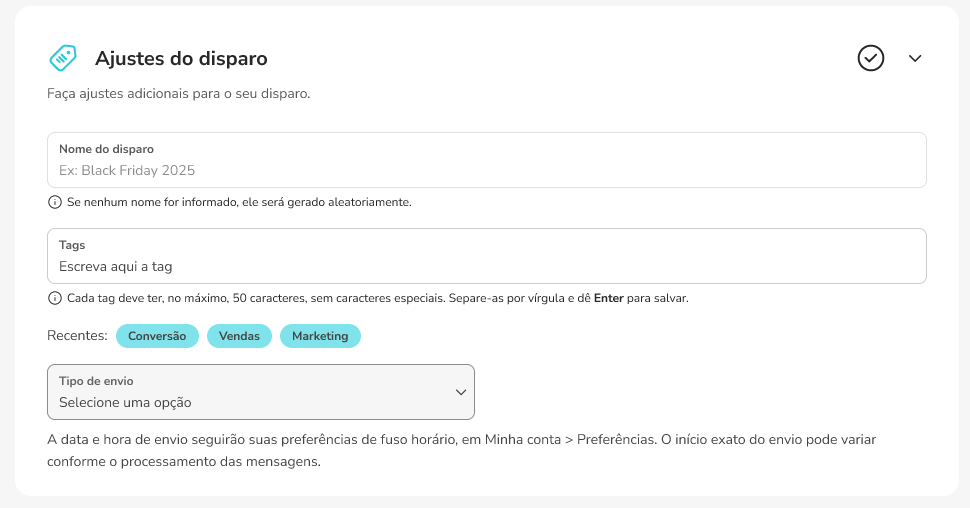970x508 pixels.
Task: Focus the Nome do disparo input field
Action: point(486,170)
